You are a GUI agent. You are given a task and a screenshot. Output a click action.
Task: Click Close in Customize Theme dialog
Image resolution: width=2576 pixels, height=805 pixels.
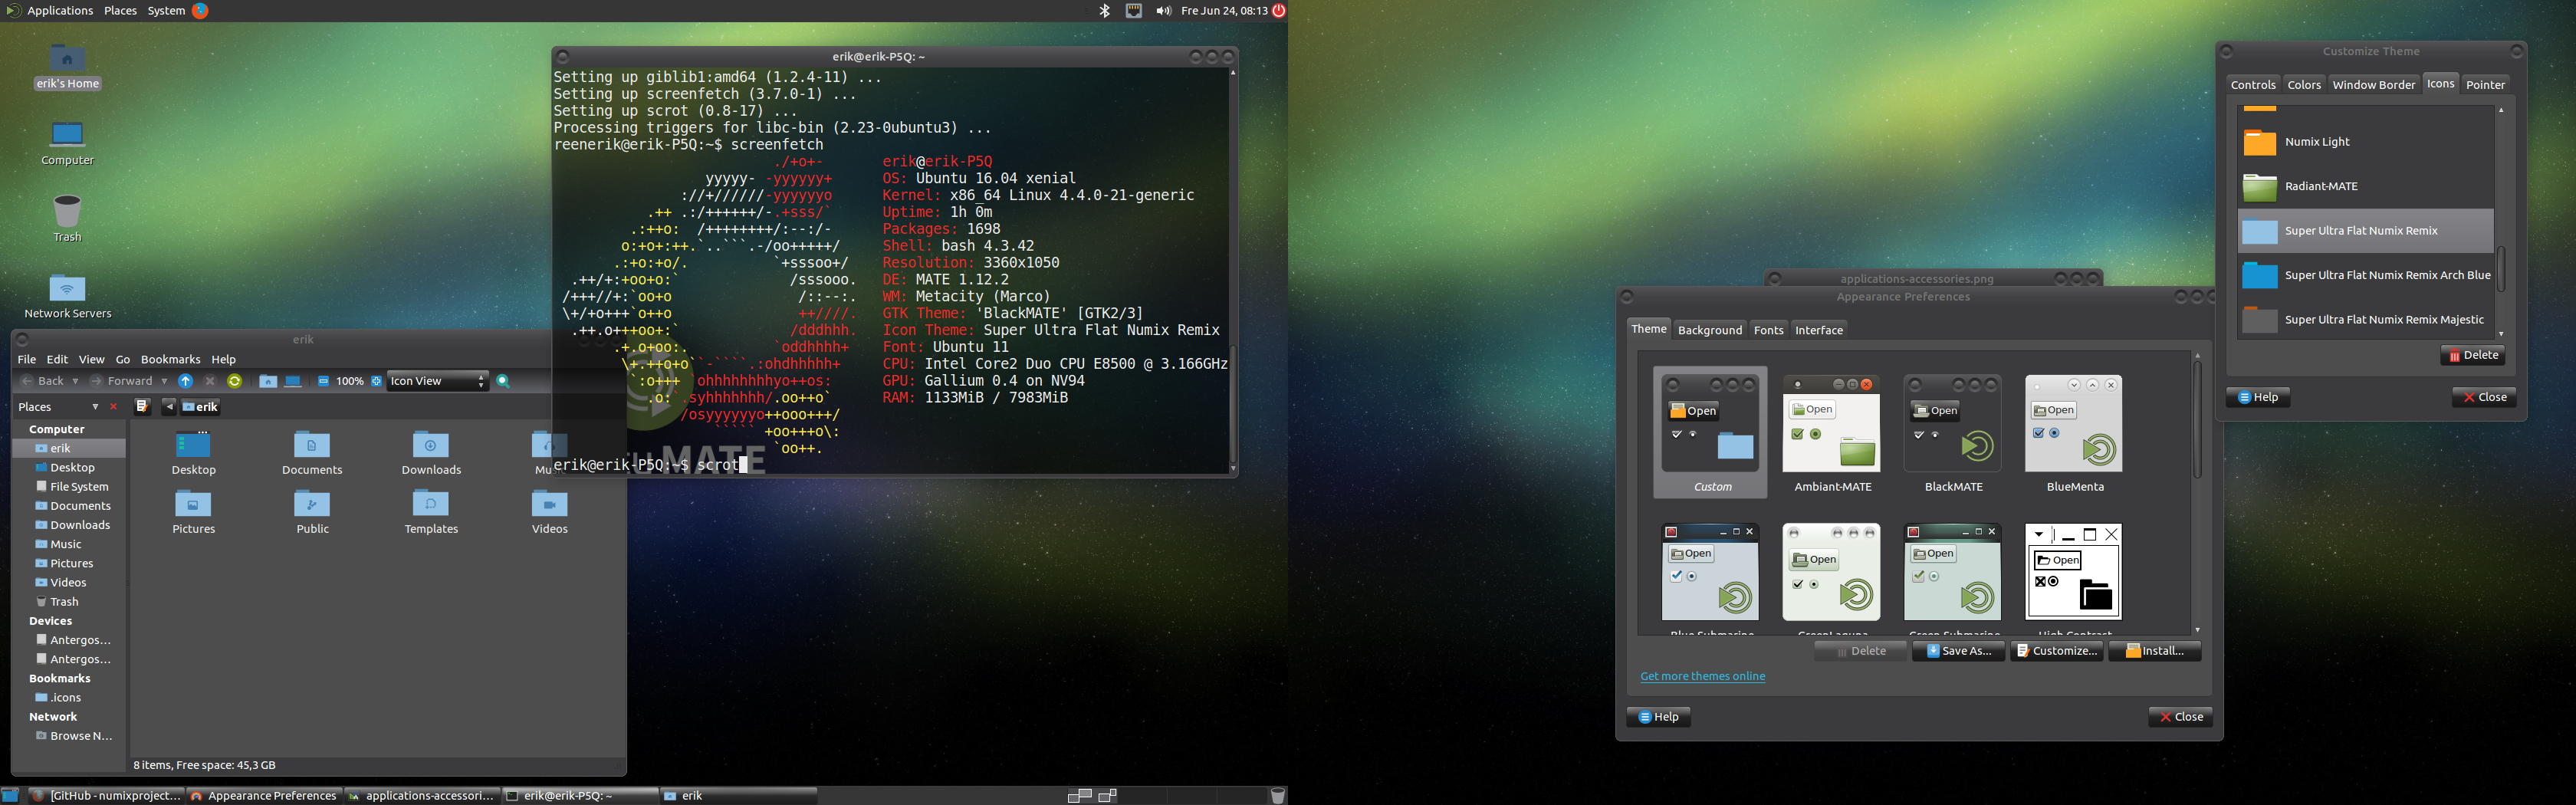2484,397
